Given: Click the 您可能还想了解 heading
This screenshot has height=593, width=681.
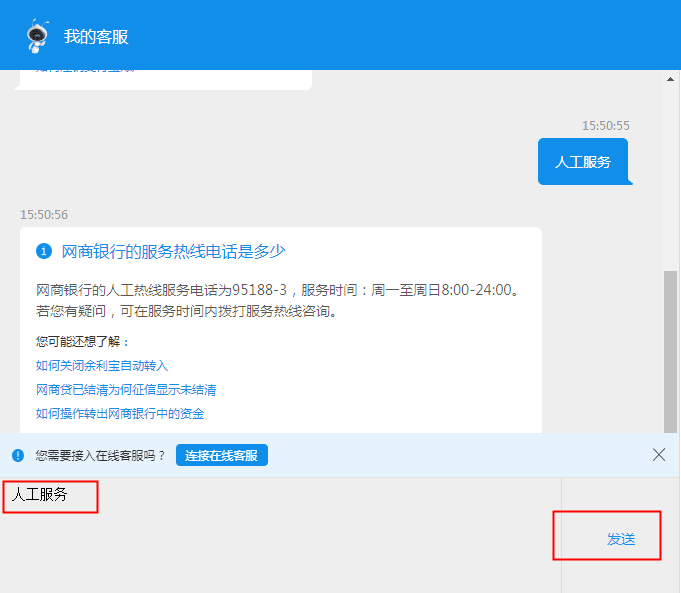Looking at the screenshot, I should [x=83, y=341].
